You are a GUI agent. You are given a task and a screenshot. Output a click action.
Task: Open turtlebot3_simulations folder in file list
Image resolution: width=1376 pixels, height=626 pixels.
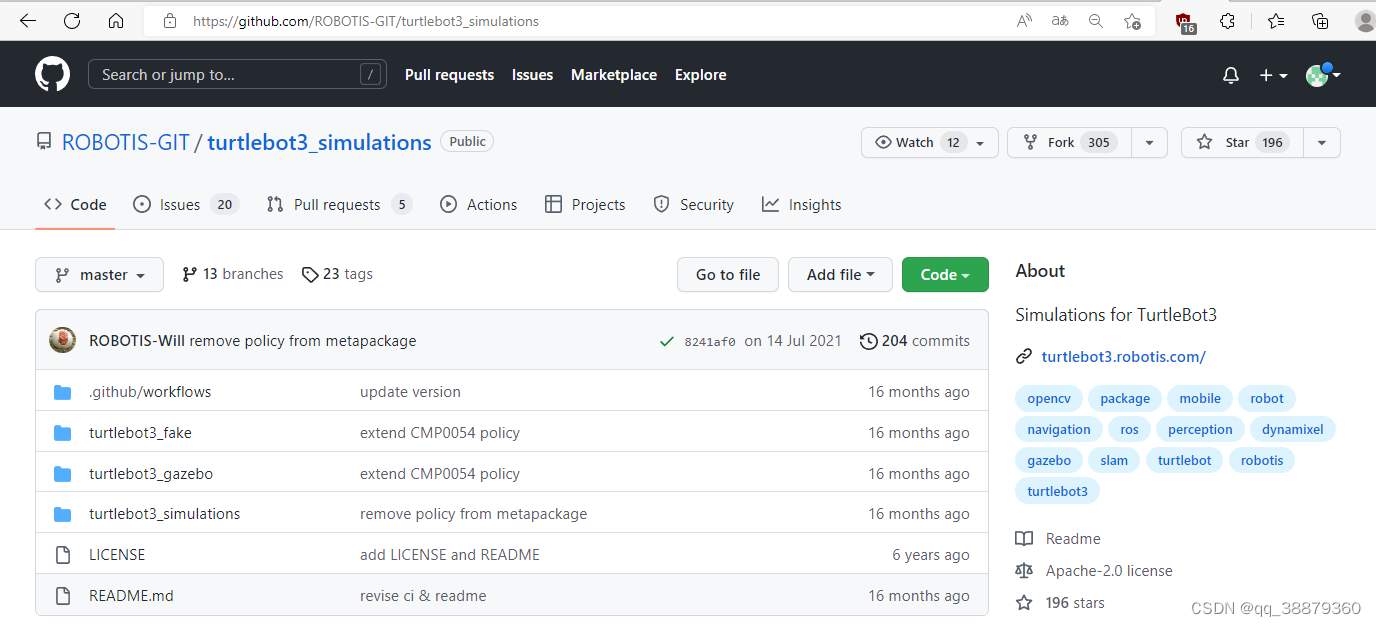point(164,514)
